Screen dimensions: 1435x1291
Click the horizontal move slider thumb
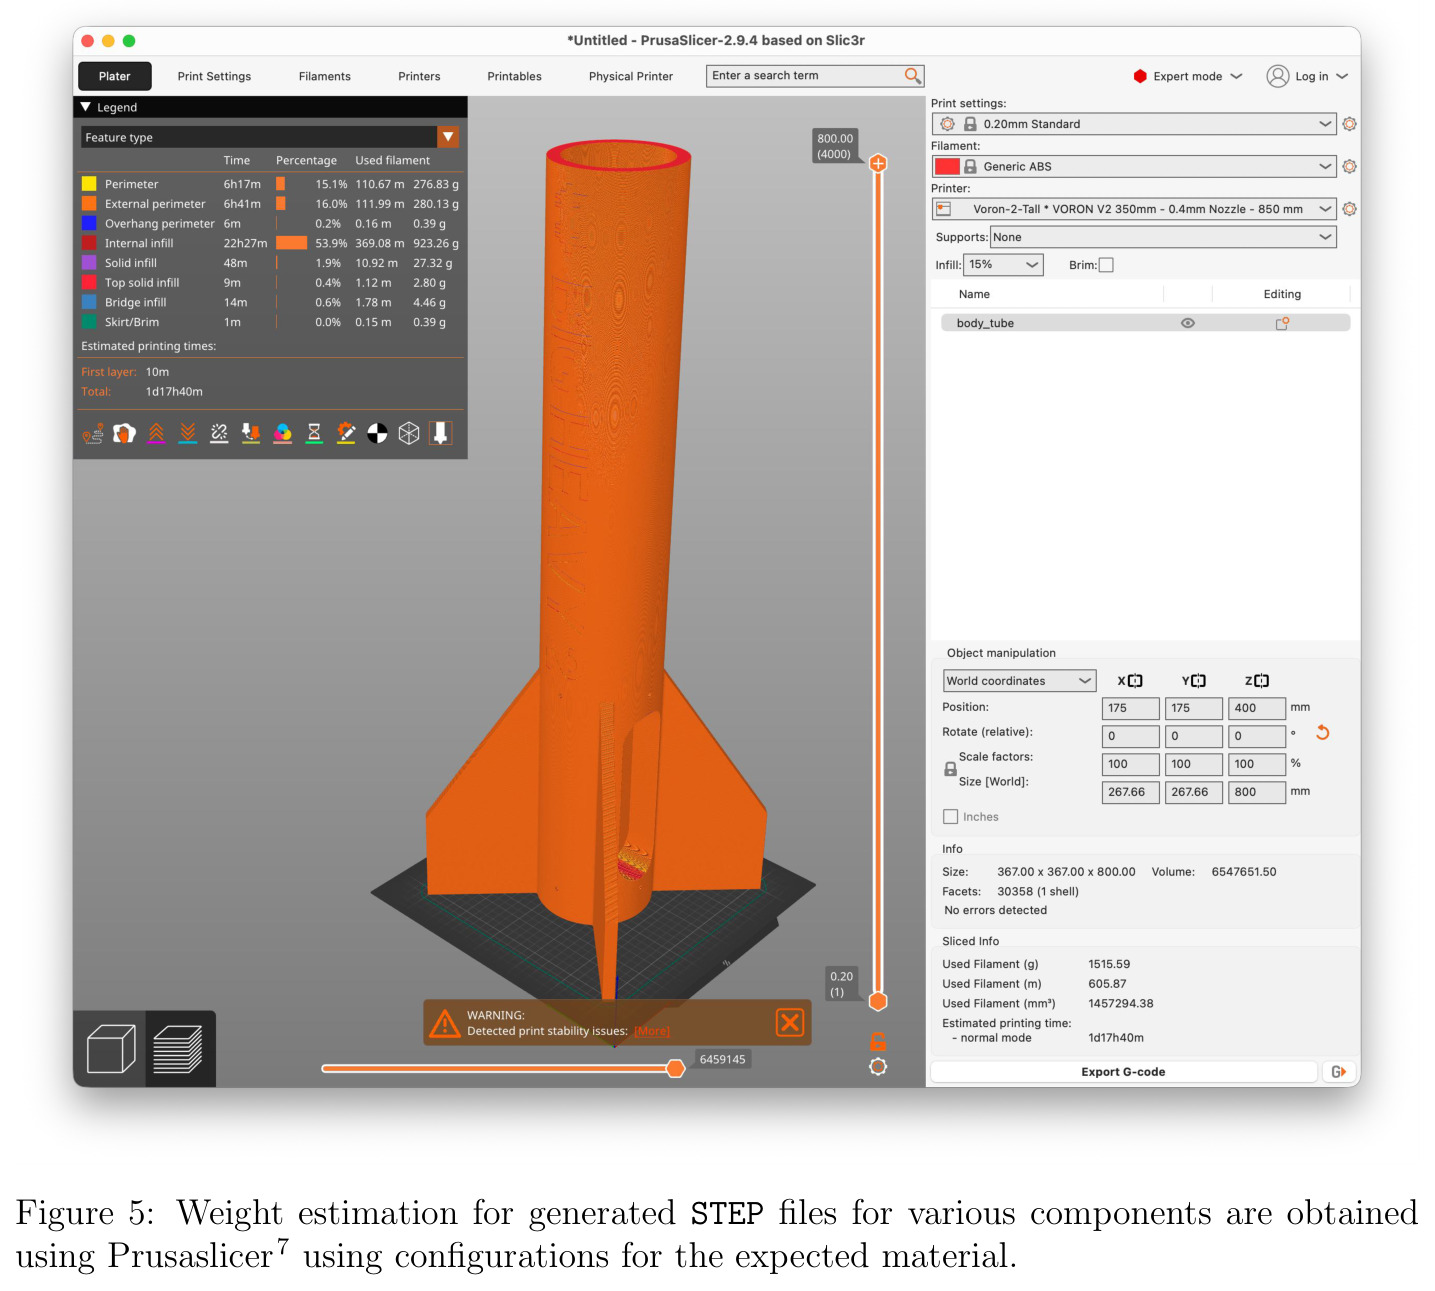coord(676,1069)
